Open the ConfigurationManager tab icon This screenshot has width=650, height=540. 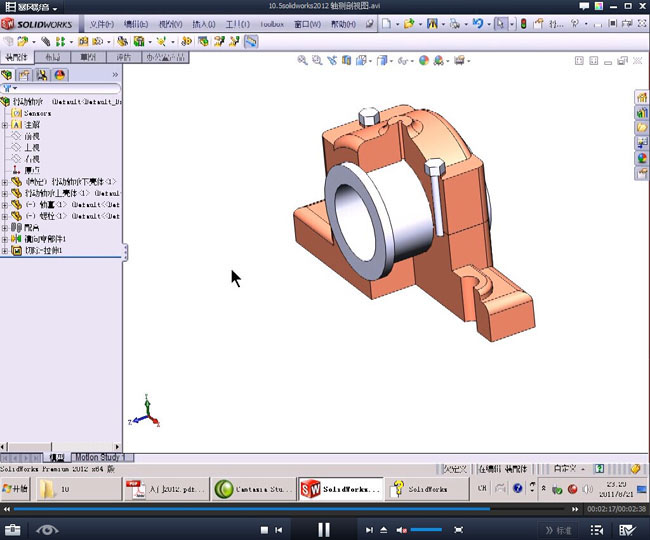(42, 75)
